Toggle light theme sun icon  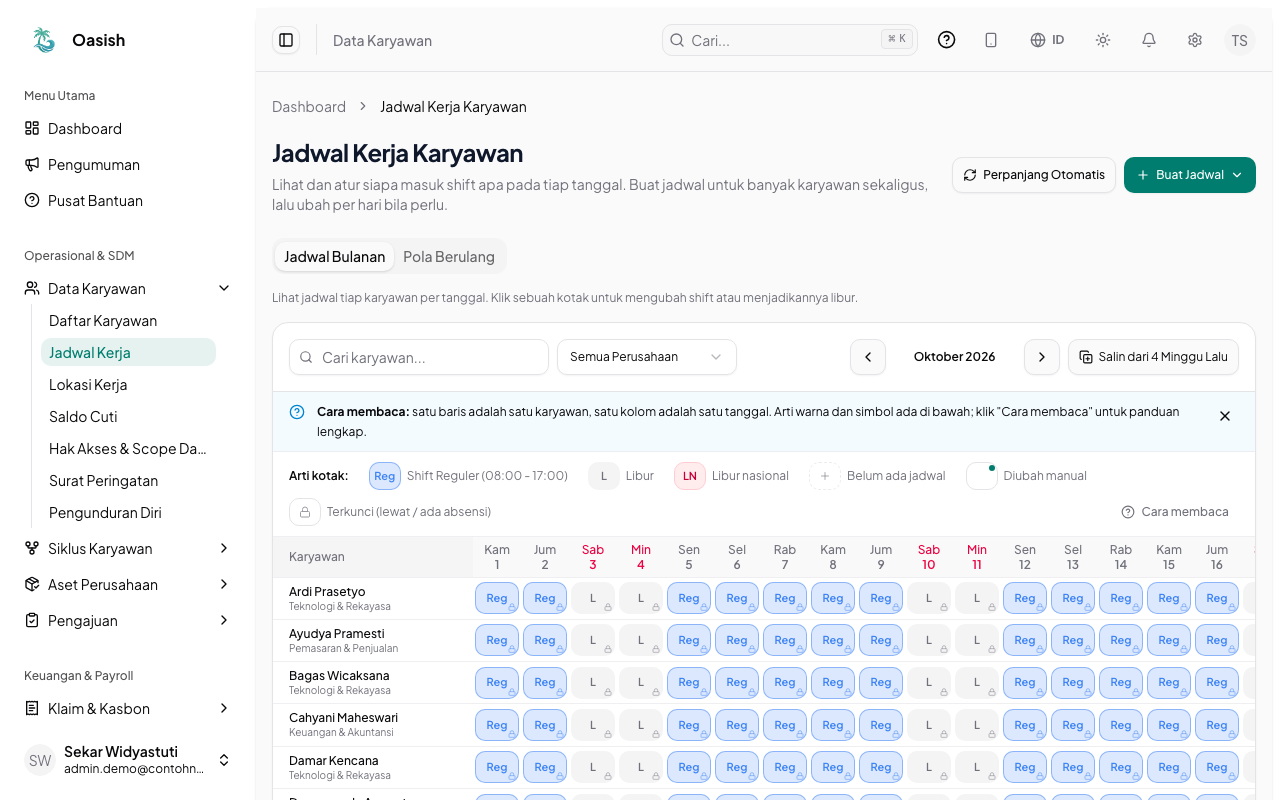[1103, 40]
